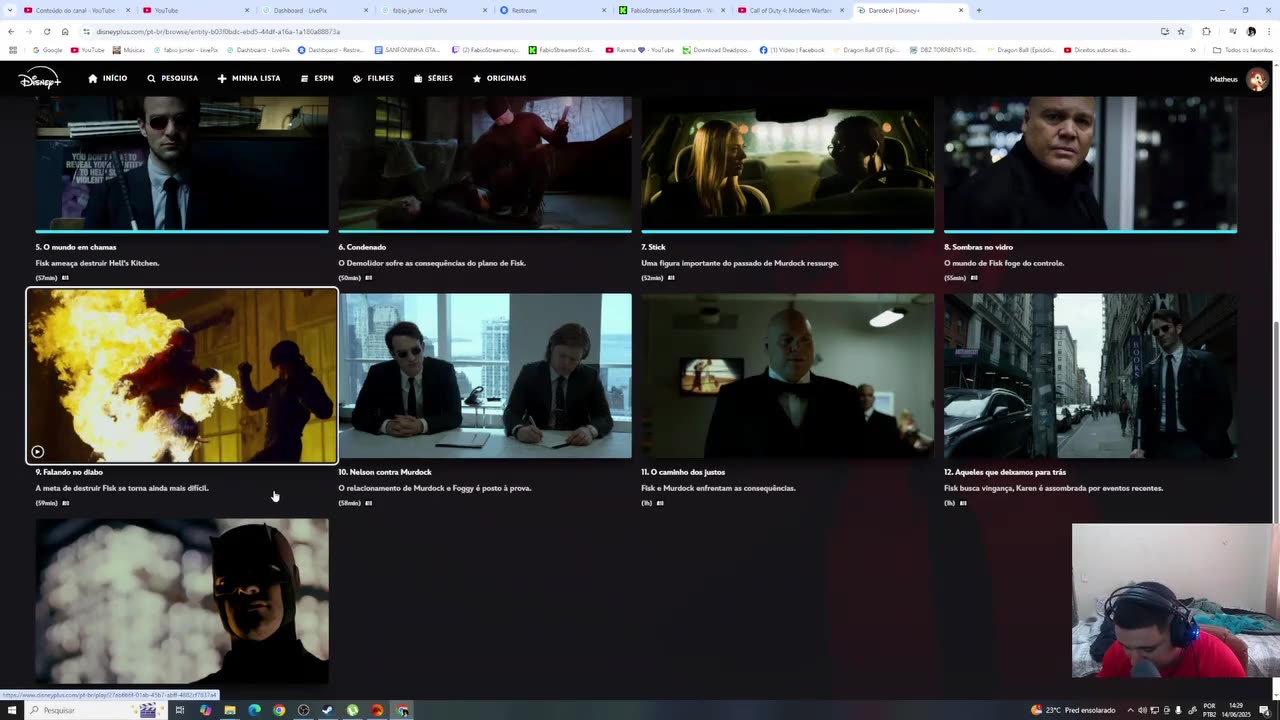
Task: Click the page vertical scrollbar
Action: click(x=1275, y=380)
